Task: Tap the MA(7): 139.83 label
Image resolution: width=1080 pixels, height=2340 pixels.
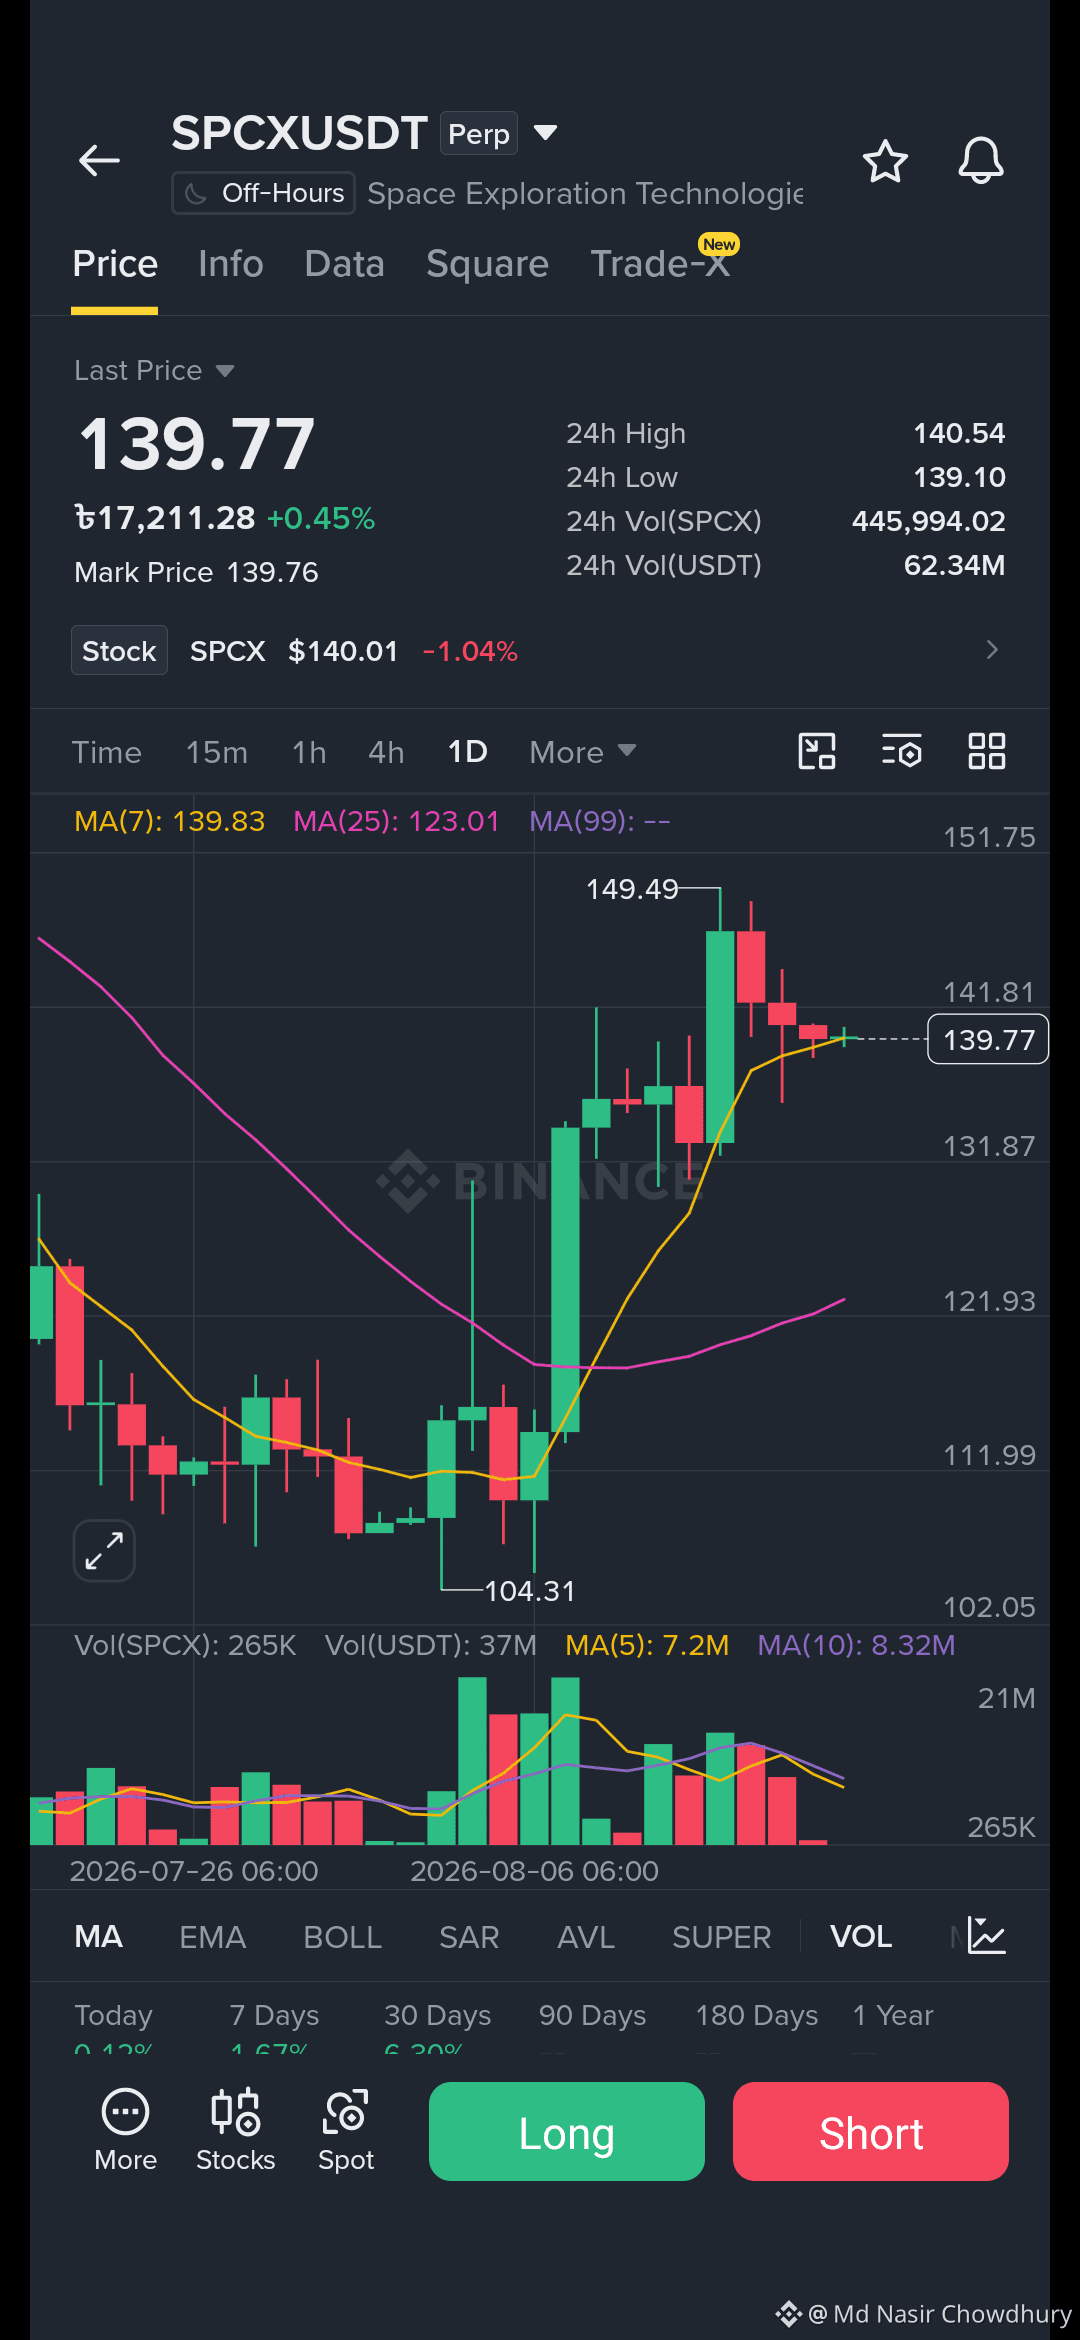Action: pos(170,821)
